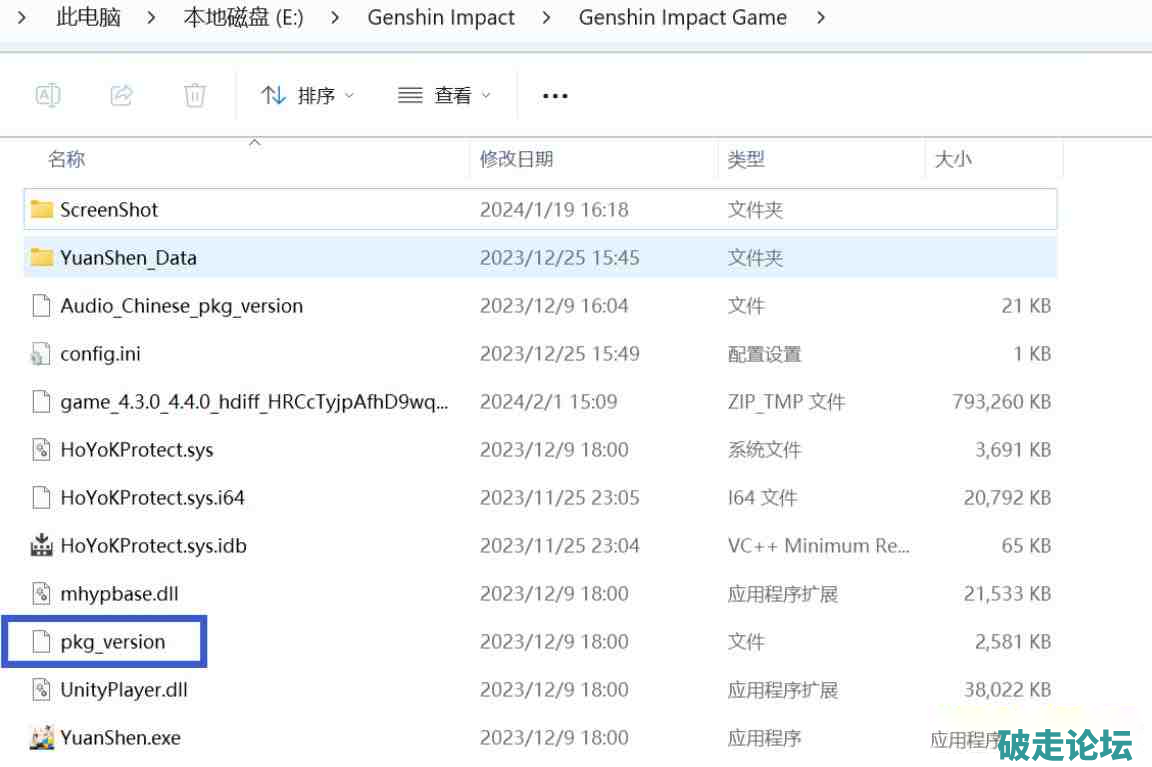Click the Share icon in toolbar
This screenshot has width=1152, height=767.
pyautogui.click(x=121, y=95)
